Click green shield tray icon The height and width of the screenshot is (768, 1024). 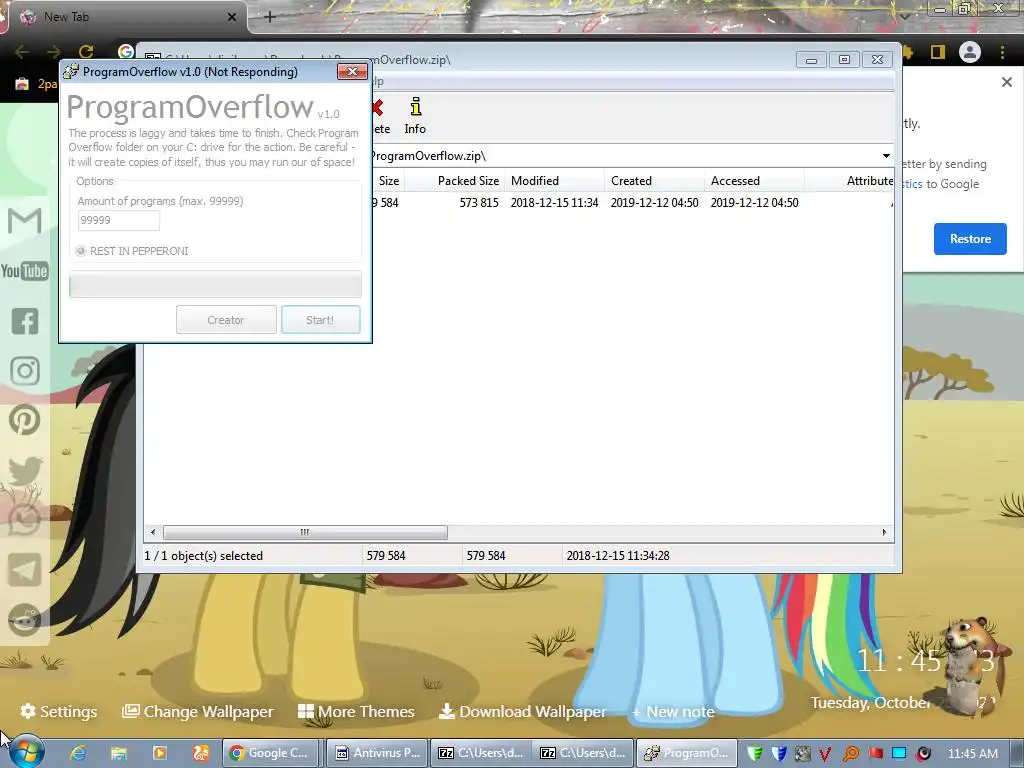point(755,754)
